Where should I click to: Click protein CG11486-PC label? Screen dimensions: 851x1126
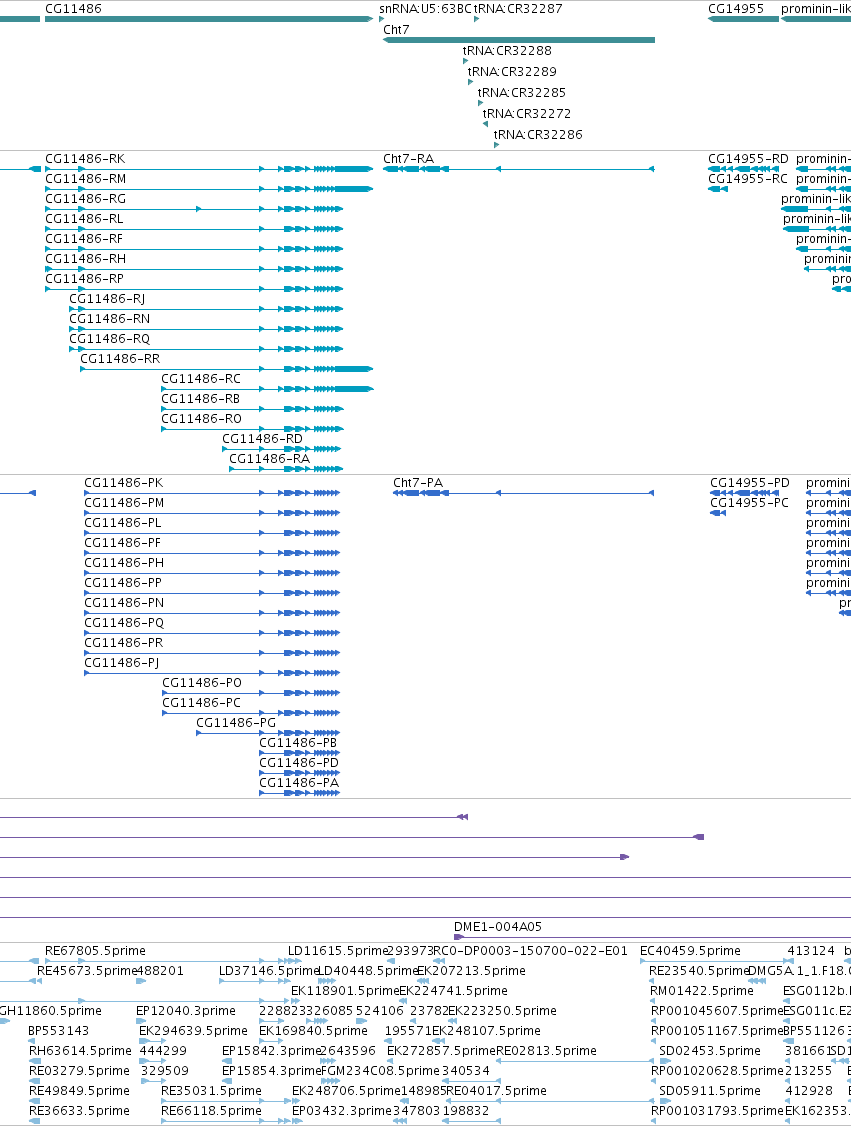pos(202,704)
